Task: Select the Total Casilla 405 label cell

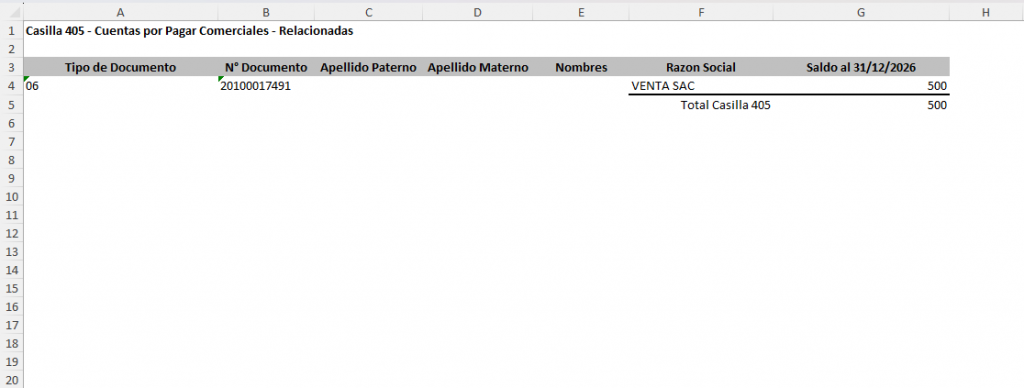Action: point(701,105)
